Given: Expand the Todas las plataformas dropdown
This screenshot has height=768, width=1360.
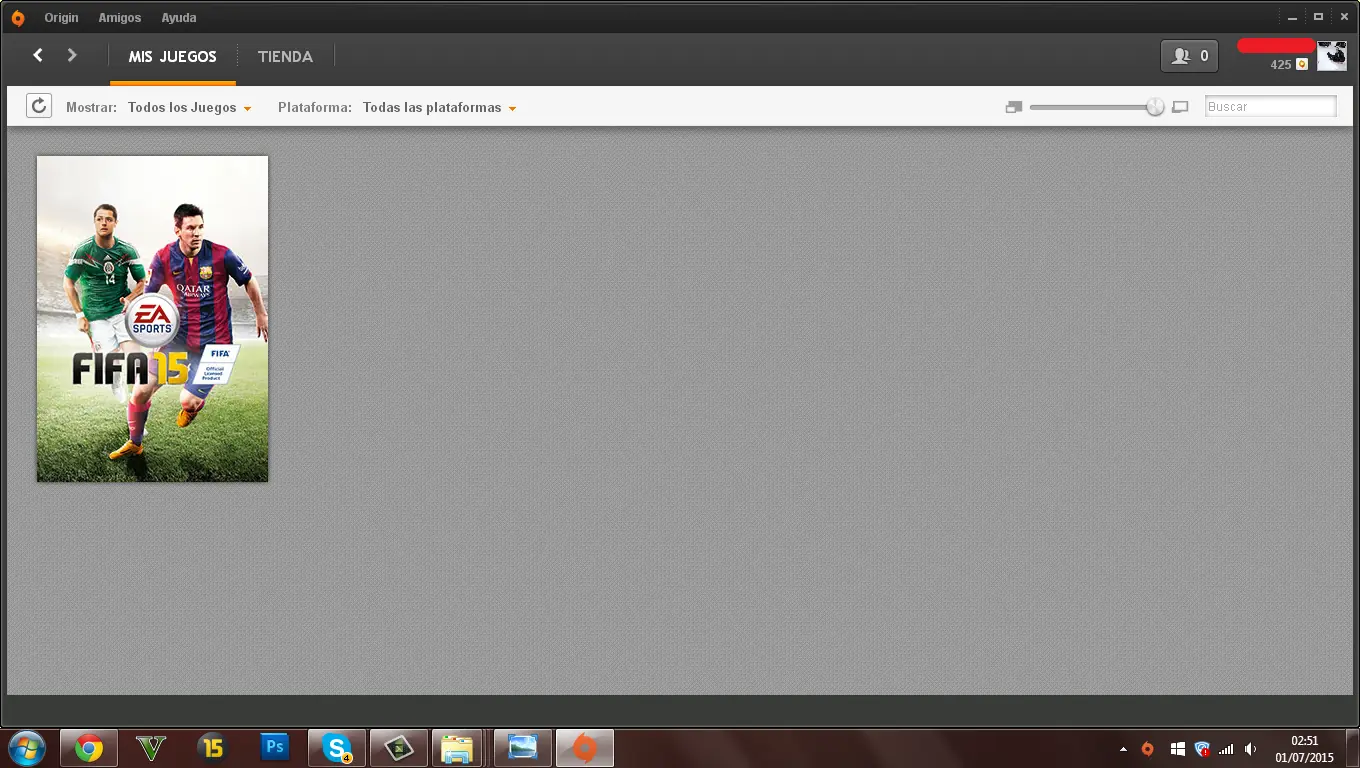Looking at the screenshot, I should (x=439, y=107).
